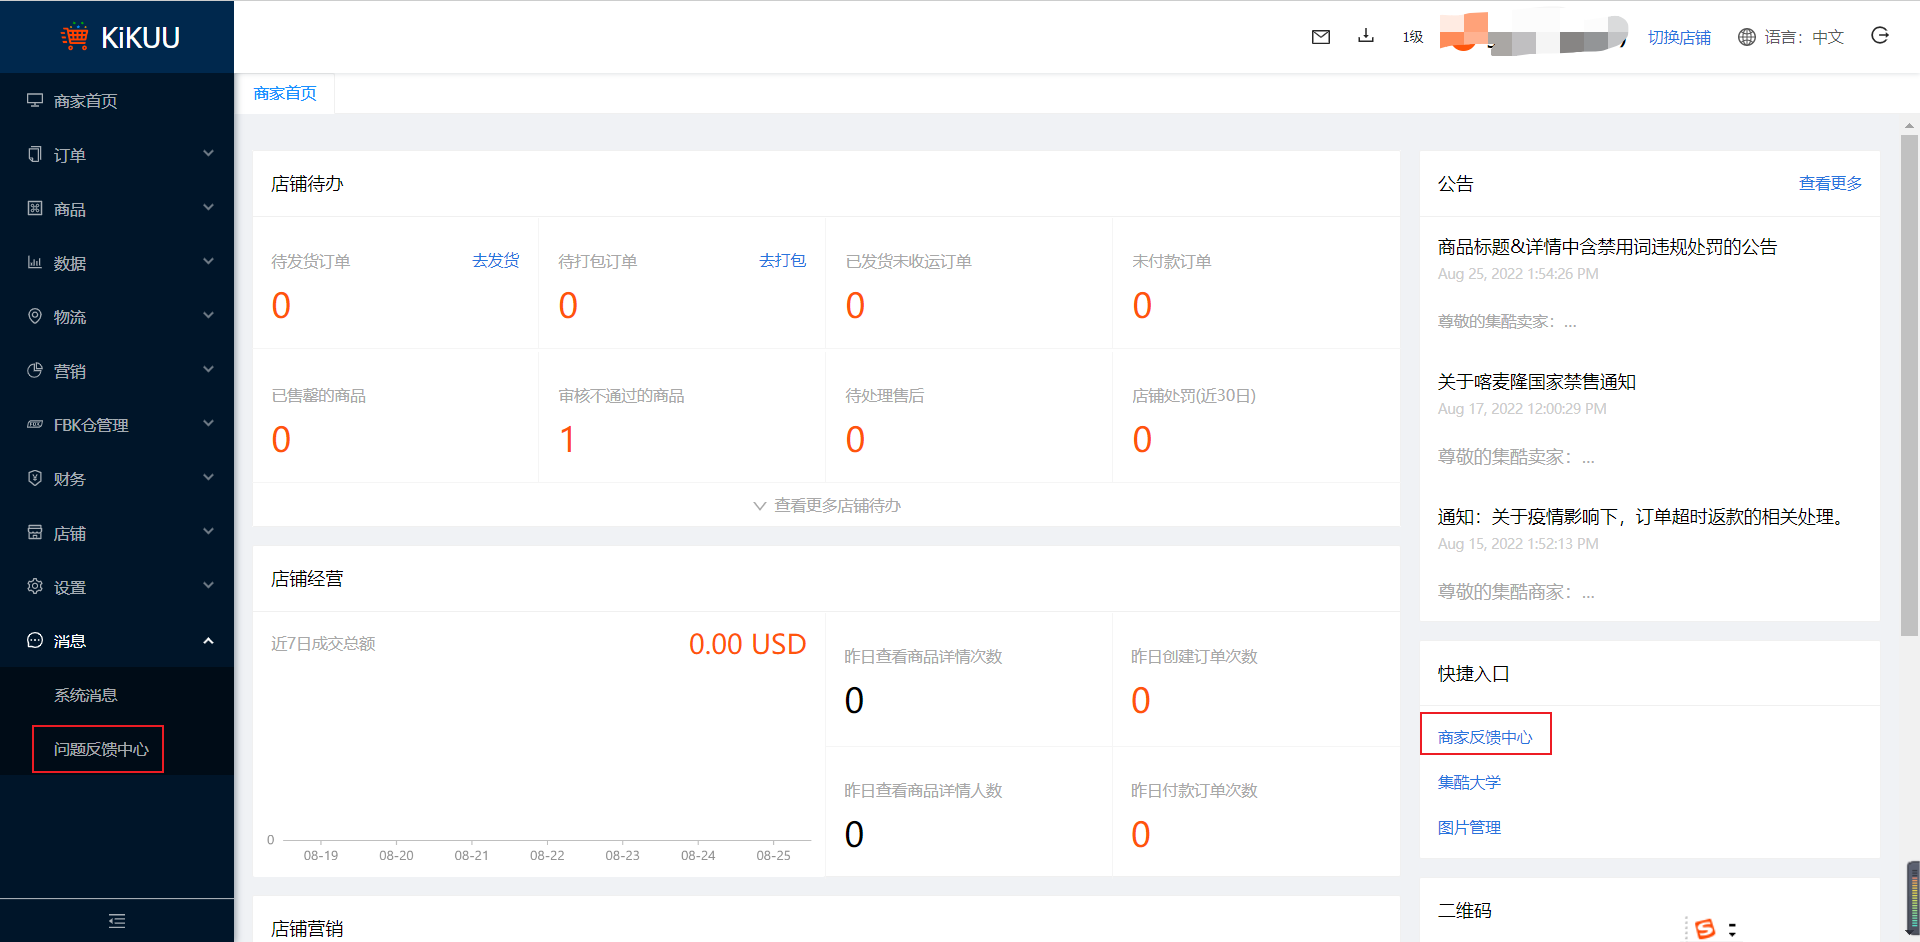Open announcement about 订单超时返款
Screen dimensions: 1920x942
[x=1645, y=517]
